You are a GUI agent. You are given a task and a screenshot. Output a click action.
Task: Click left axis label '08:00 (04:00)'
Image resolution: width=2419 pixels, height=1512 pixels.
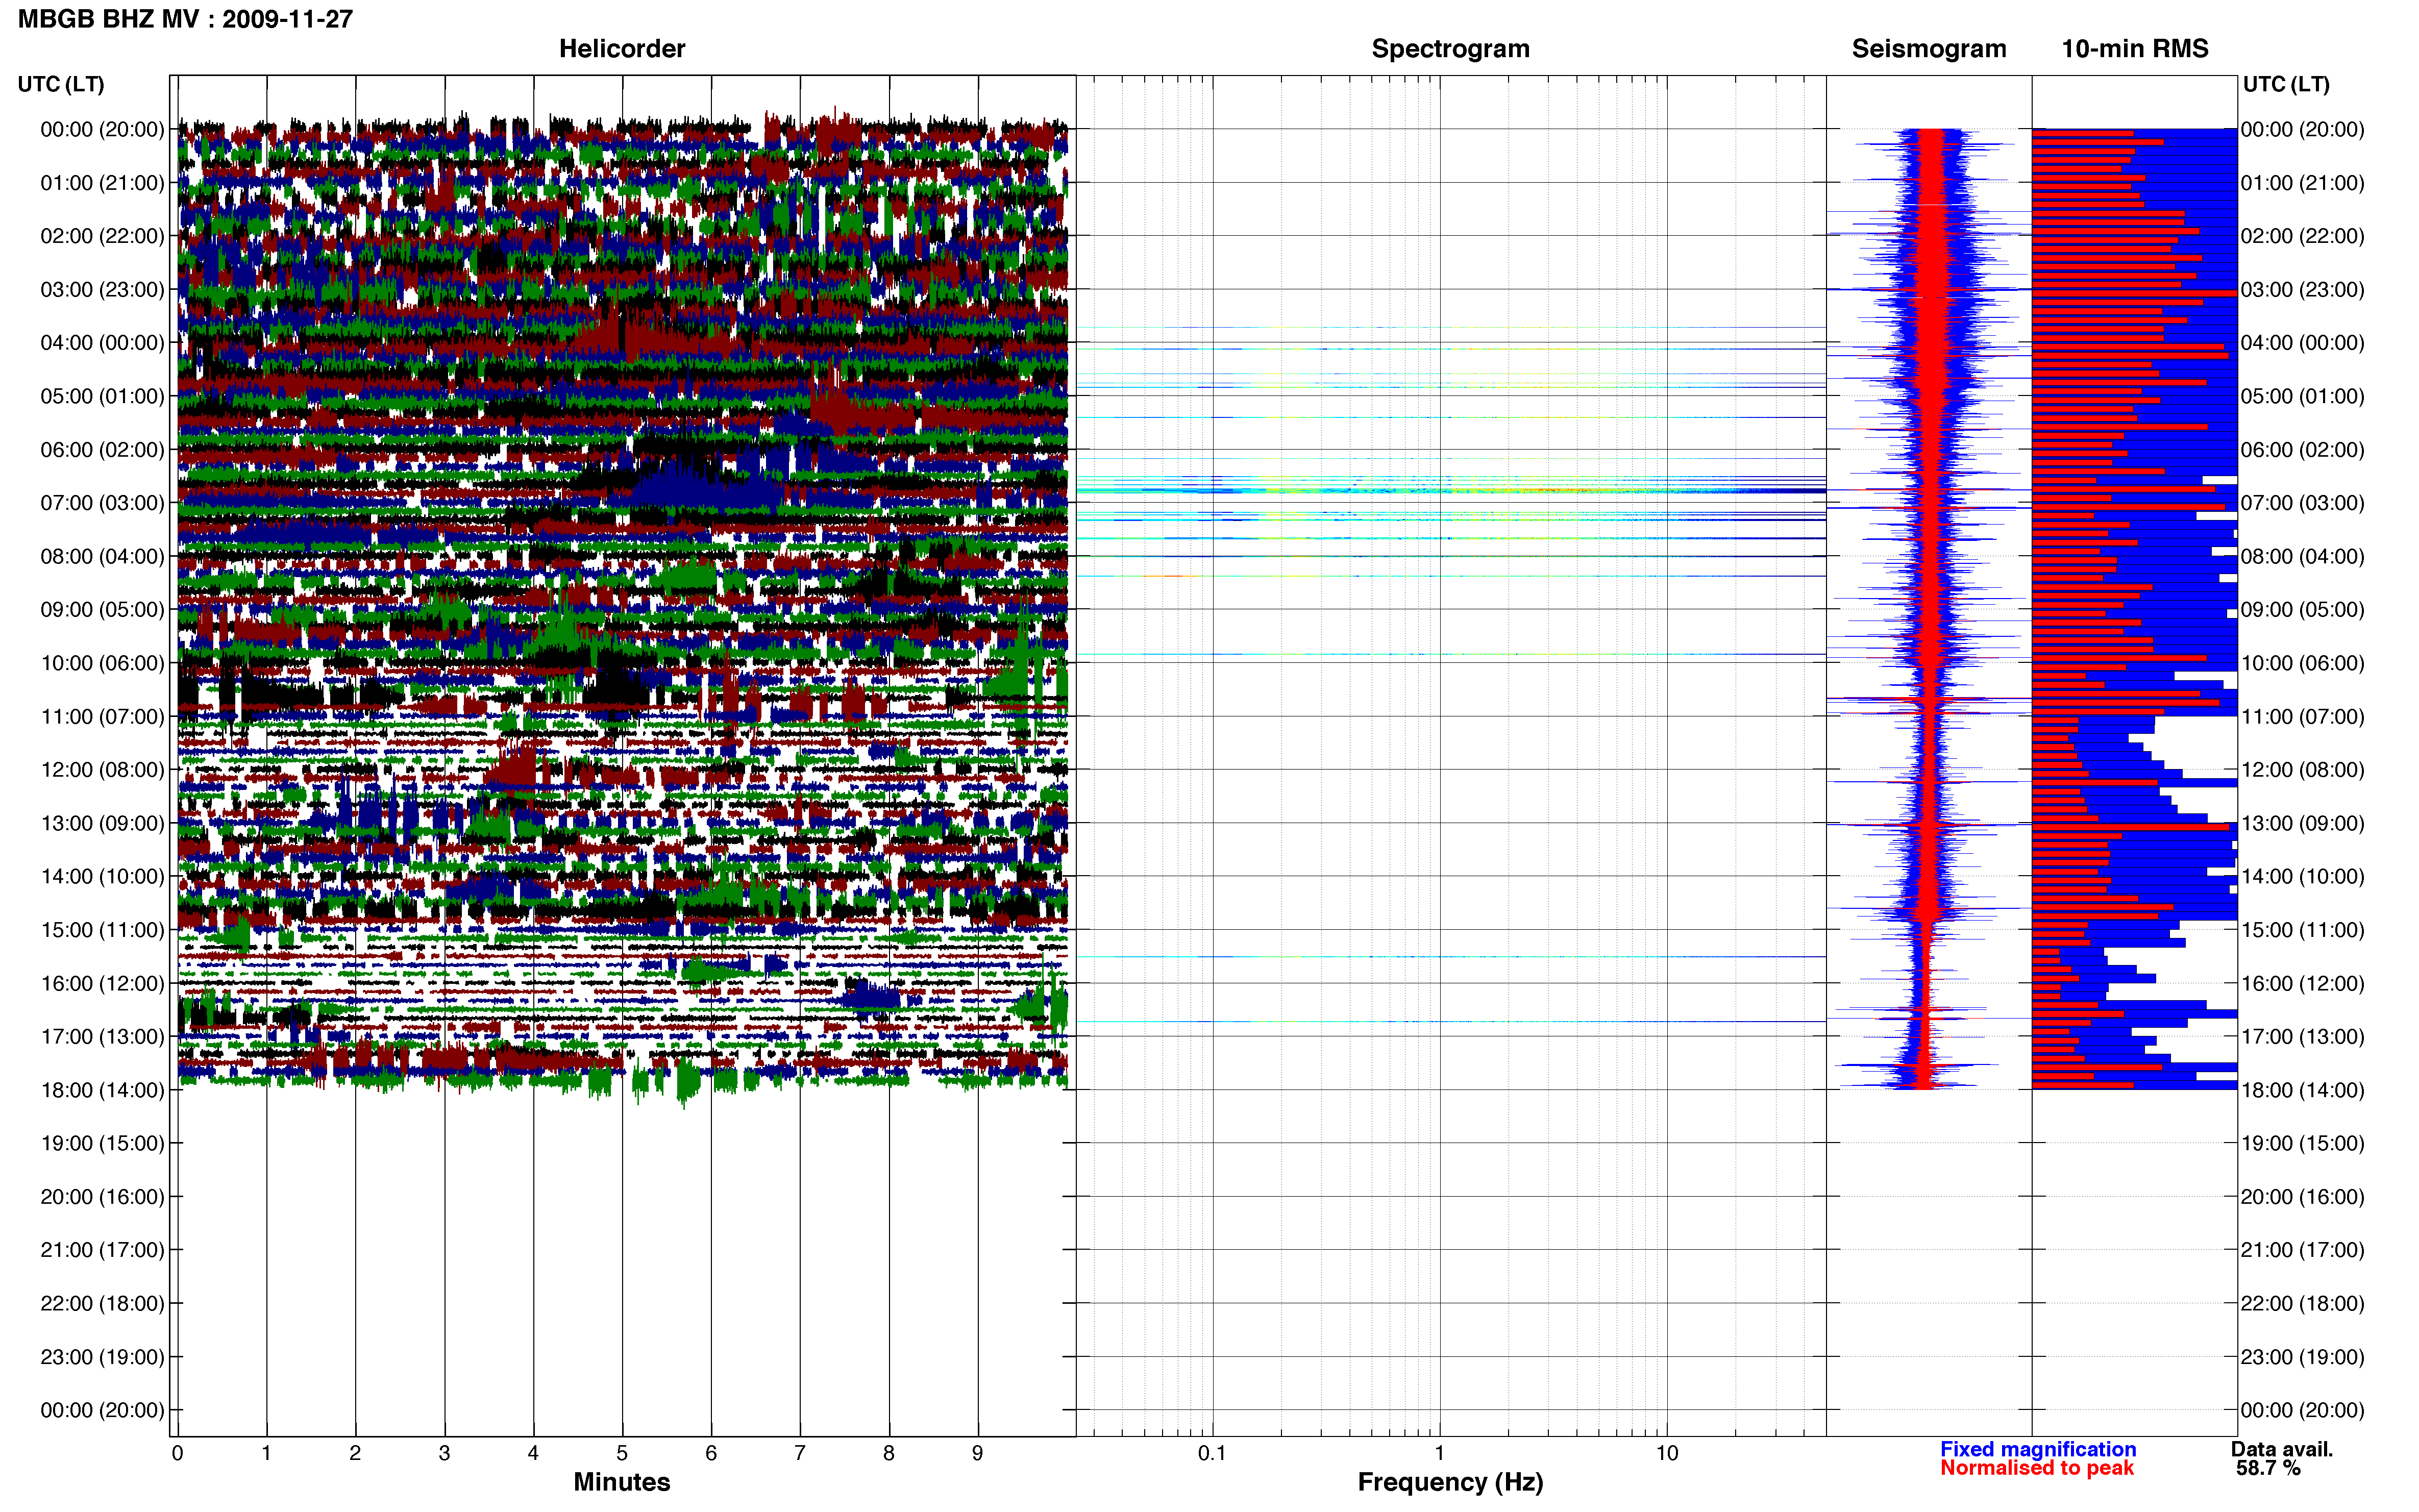[102, 556]
